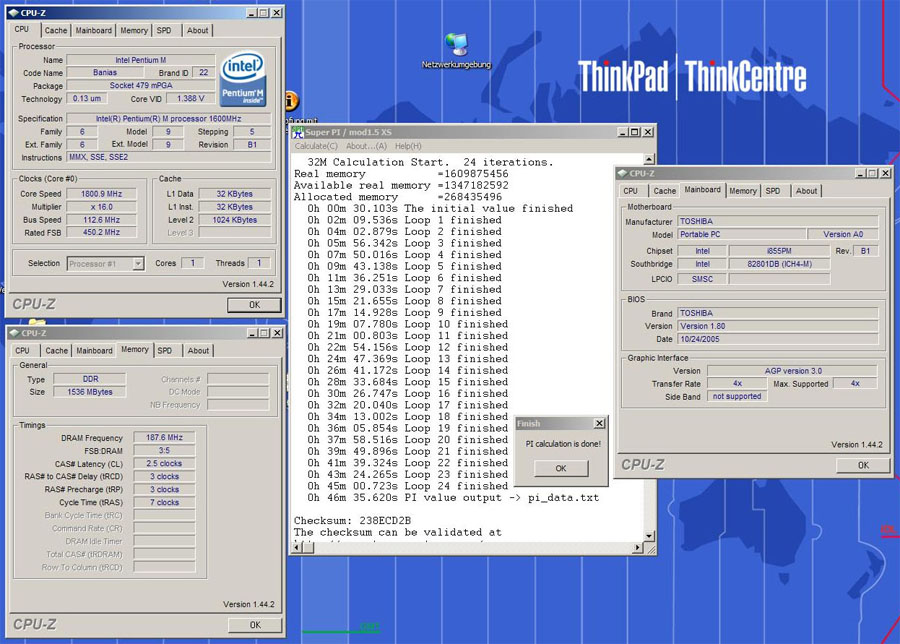
Task: Click the Checksum: 238ECD2B line in Super PI
Action: pos(352,521)
